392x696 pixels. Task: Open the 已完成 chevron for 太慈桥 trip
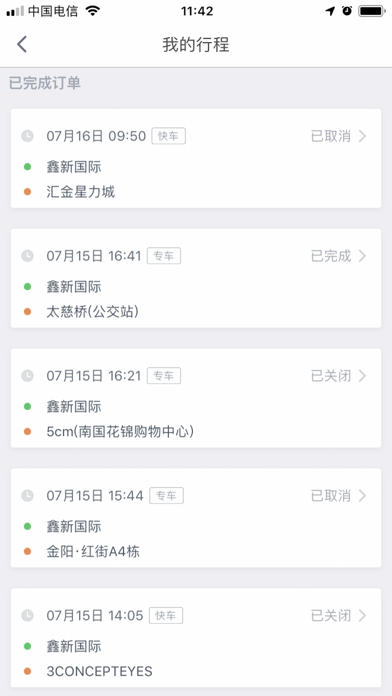[x=362, y=256]
